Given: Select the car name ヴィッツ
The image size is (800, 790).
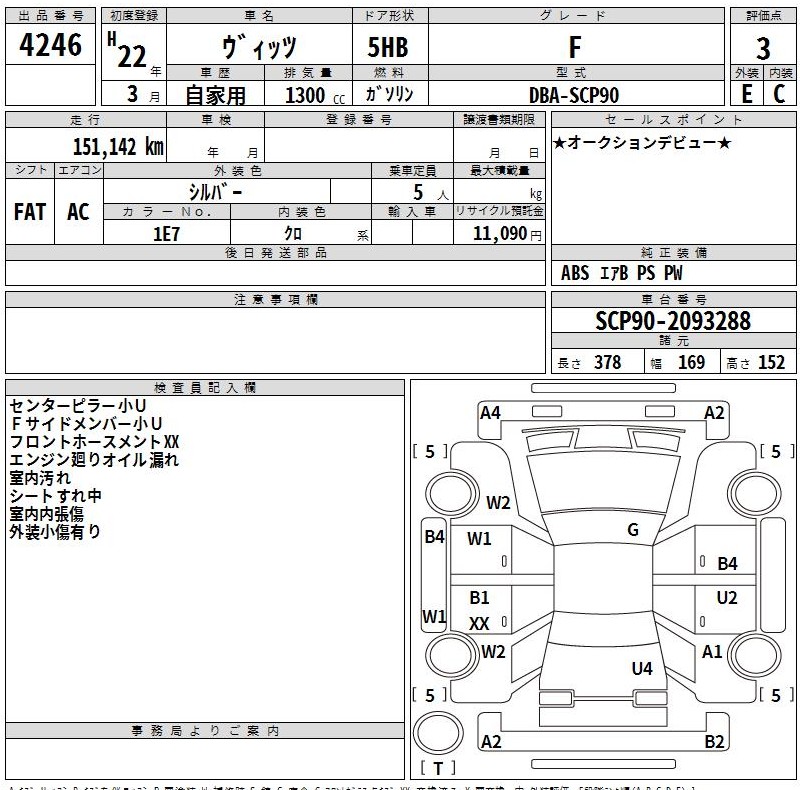Looking at the screenshot, I should coord(259,46).
